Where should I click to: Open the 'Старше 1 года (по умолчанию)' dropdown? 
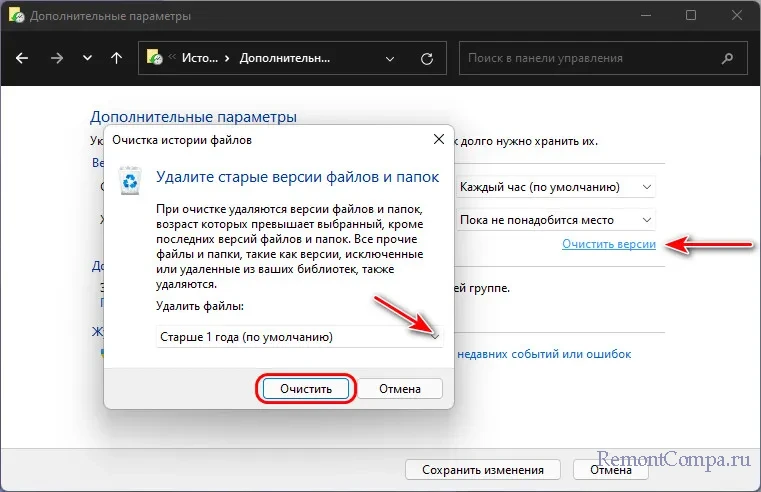[299, 337]
